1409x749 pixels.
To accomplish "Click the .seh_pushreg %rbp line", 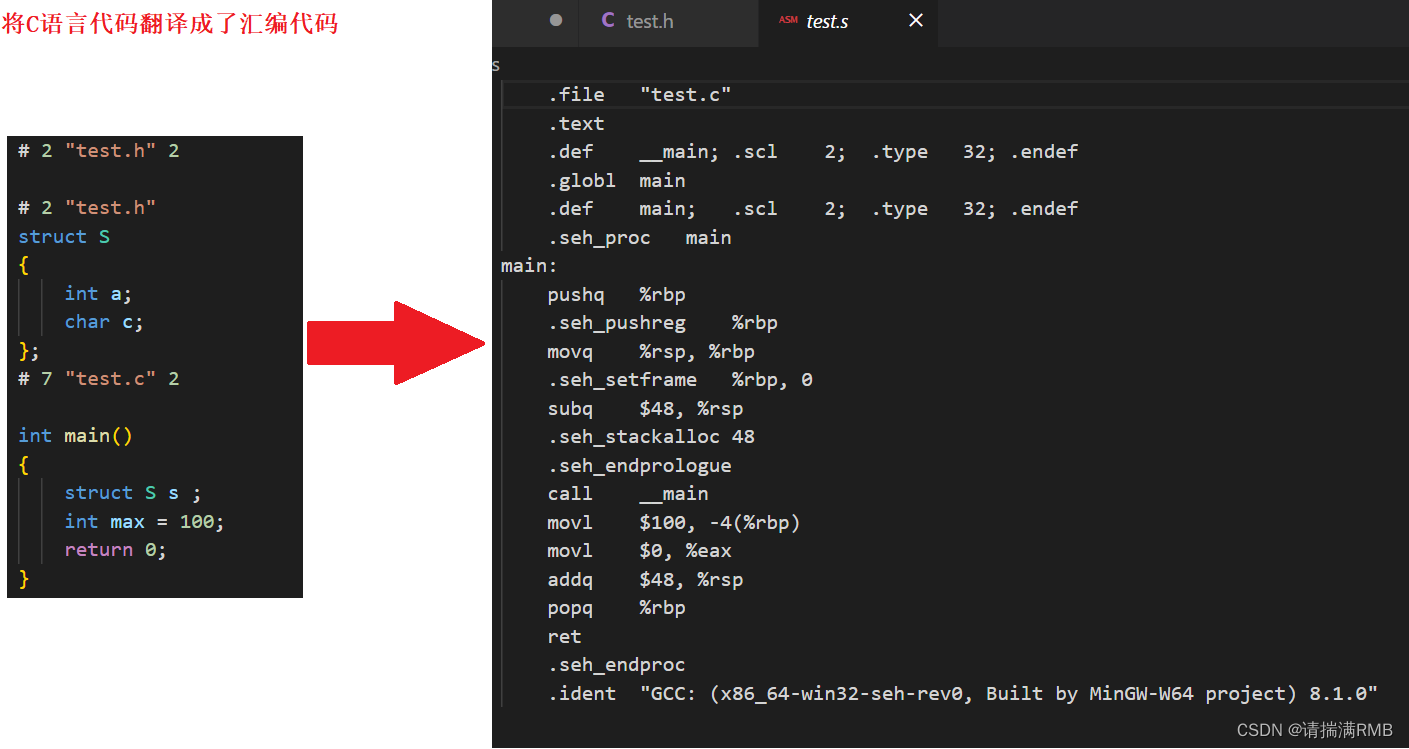I will (662, 323).
